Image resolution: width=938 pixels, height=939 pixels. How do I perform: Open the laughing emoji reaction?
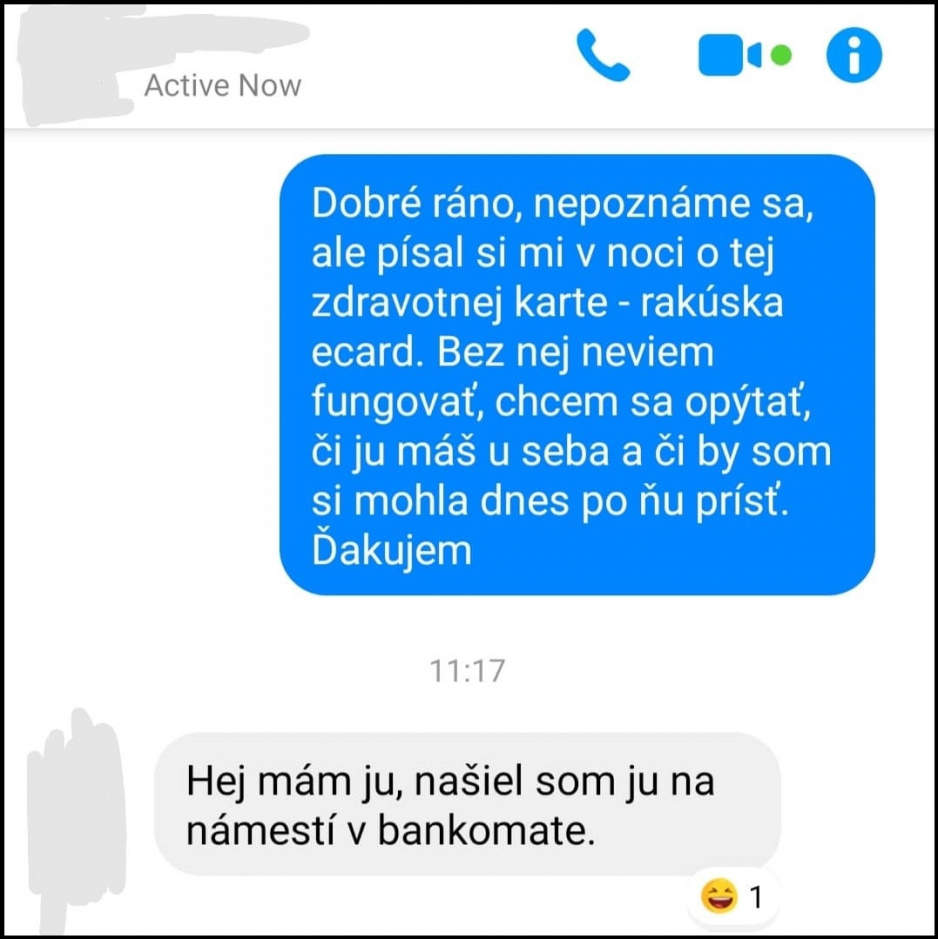click(x=719, y=896)
